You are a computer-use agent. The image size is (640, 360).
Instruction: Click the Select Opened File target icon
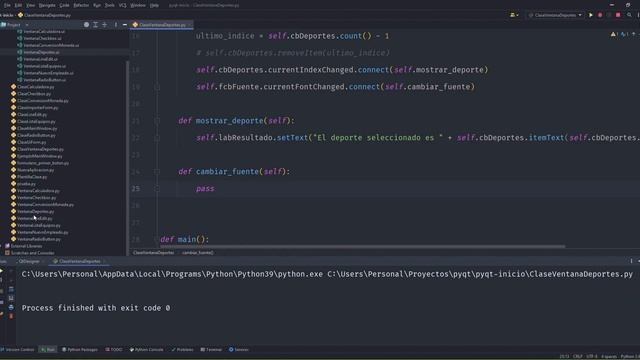tap(86, 25)
